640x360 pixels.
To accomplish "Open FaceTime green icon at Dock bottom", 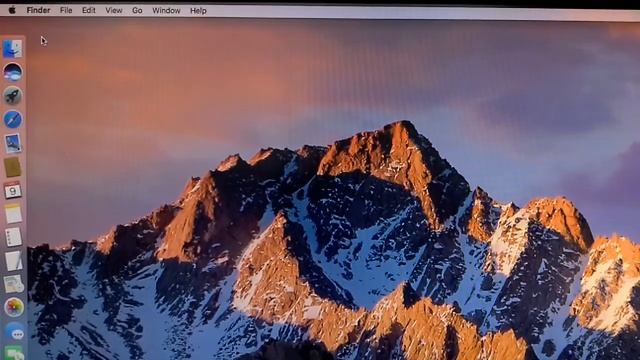I will pyautogui.click(x=15, y=353).
